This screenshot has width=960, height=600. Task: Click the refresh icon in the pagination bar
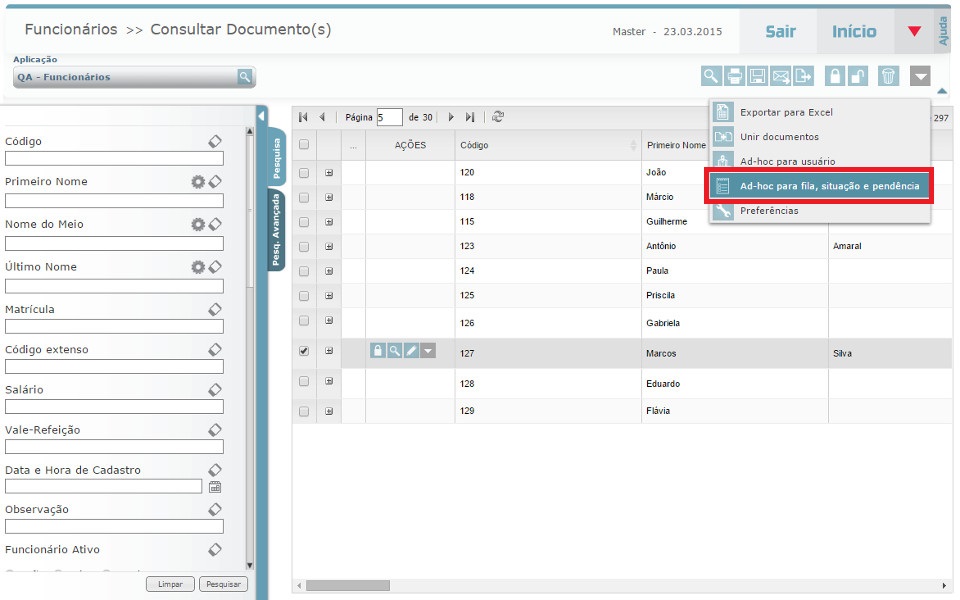498,117
